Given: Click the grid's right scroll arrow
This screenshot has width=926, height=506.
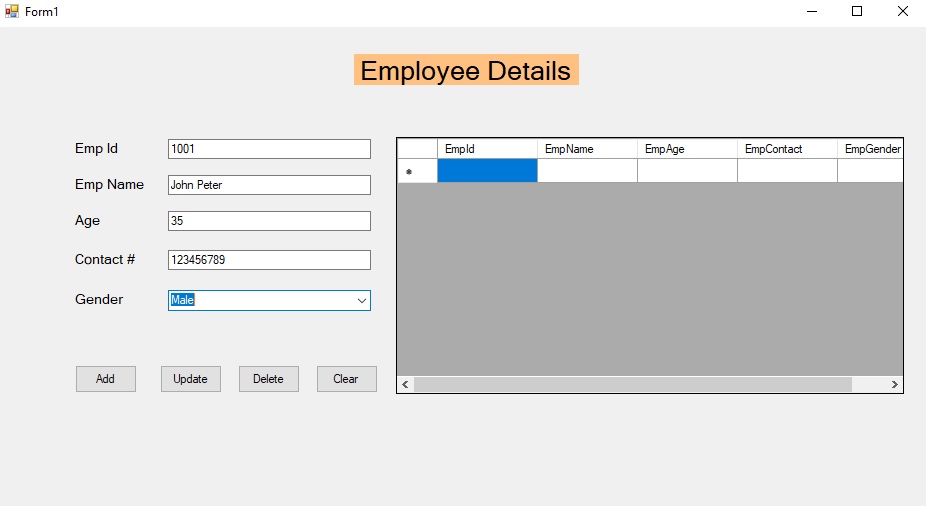Looking at the screenshot, I should click(x=894, y=384).
